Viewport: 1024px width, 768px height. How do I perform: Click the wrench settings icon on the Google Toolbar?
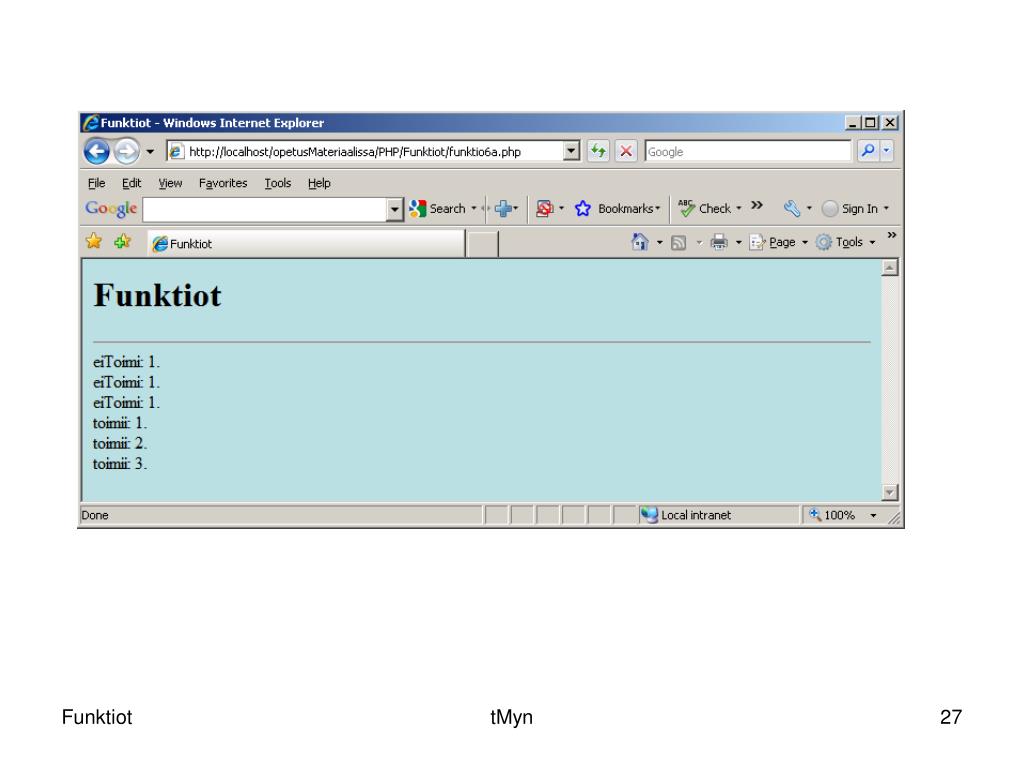click(792, 208)
